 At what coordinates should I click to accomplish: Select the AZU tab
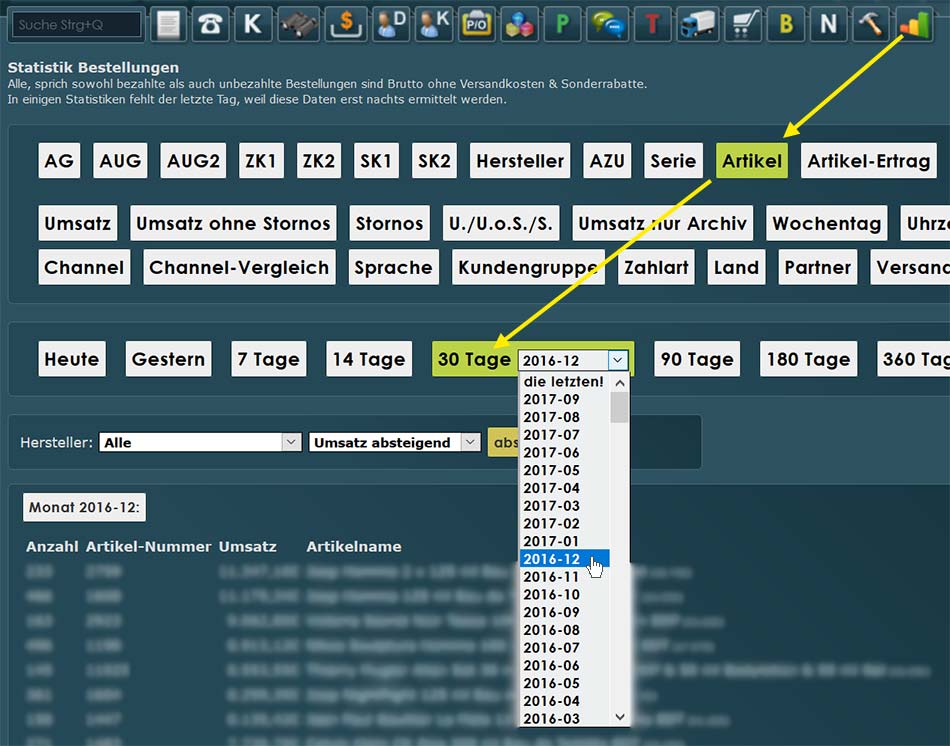pos(607,161)
